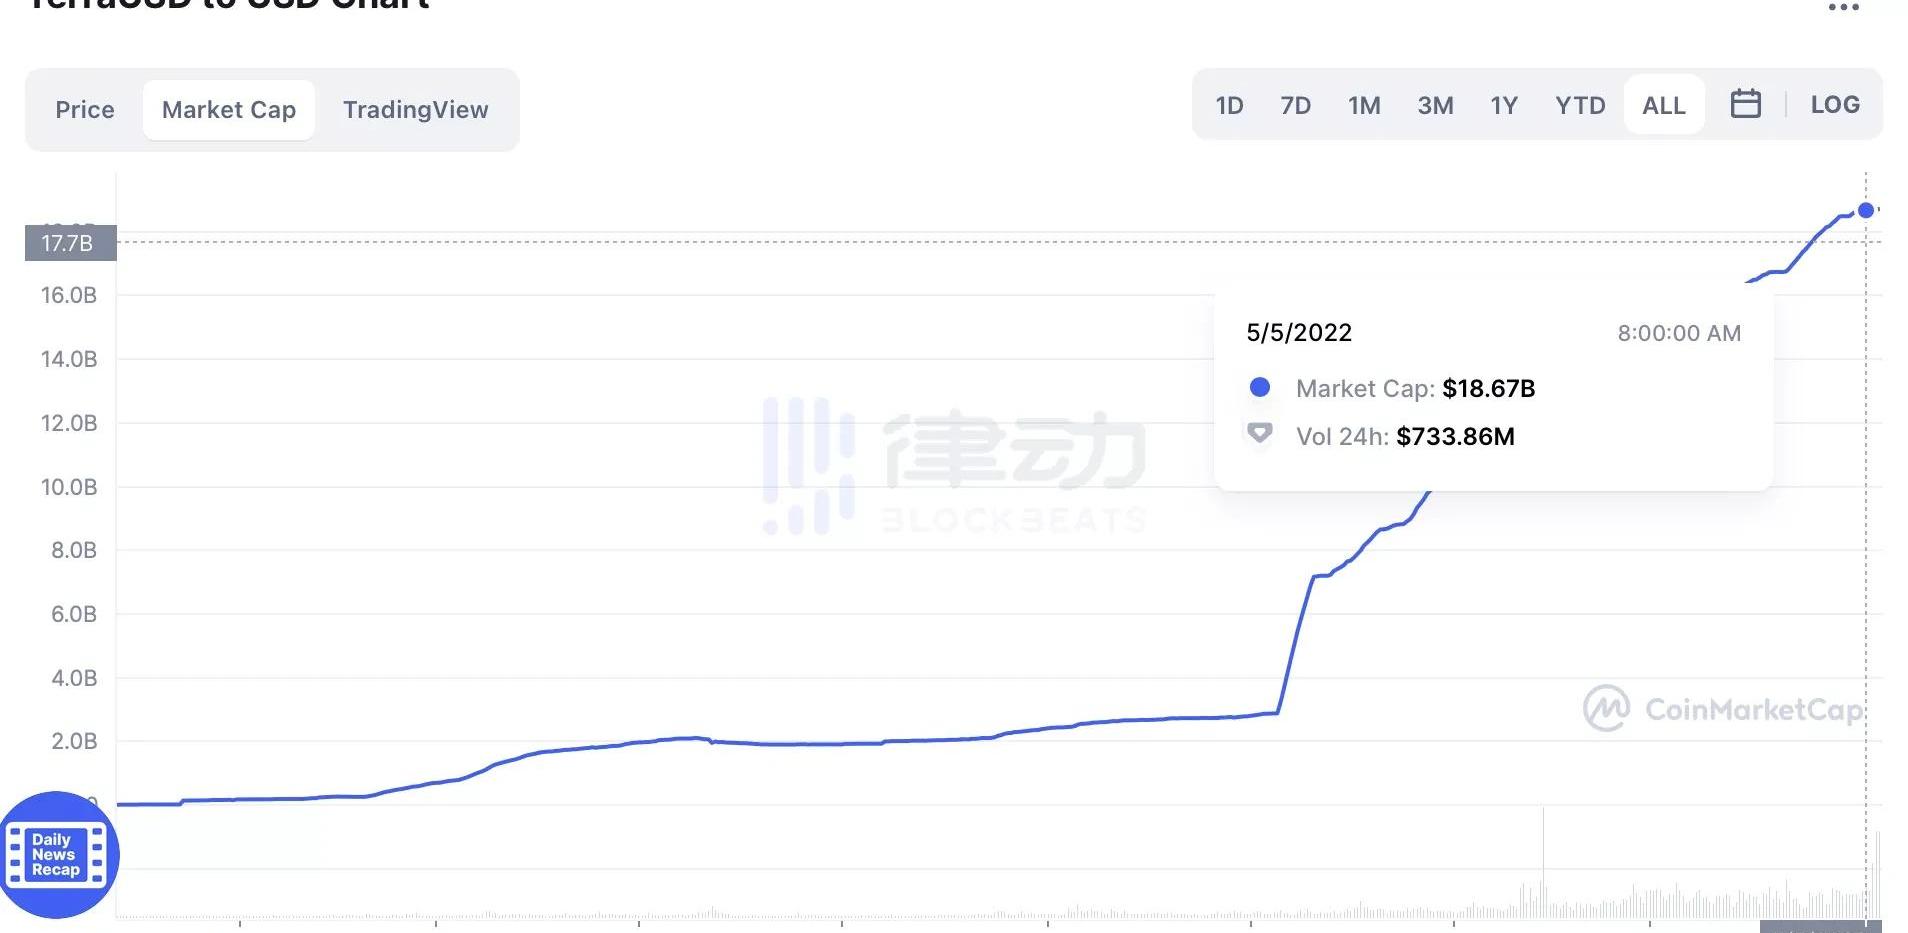Open the TradingView tab
Screen dimensions: 1908x933
pos(416,110)
